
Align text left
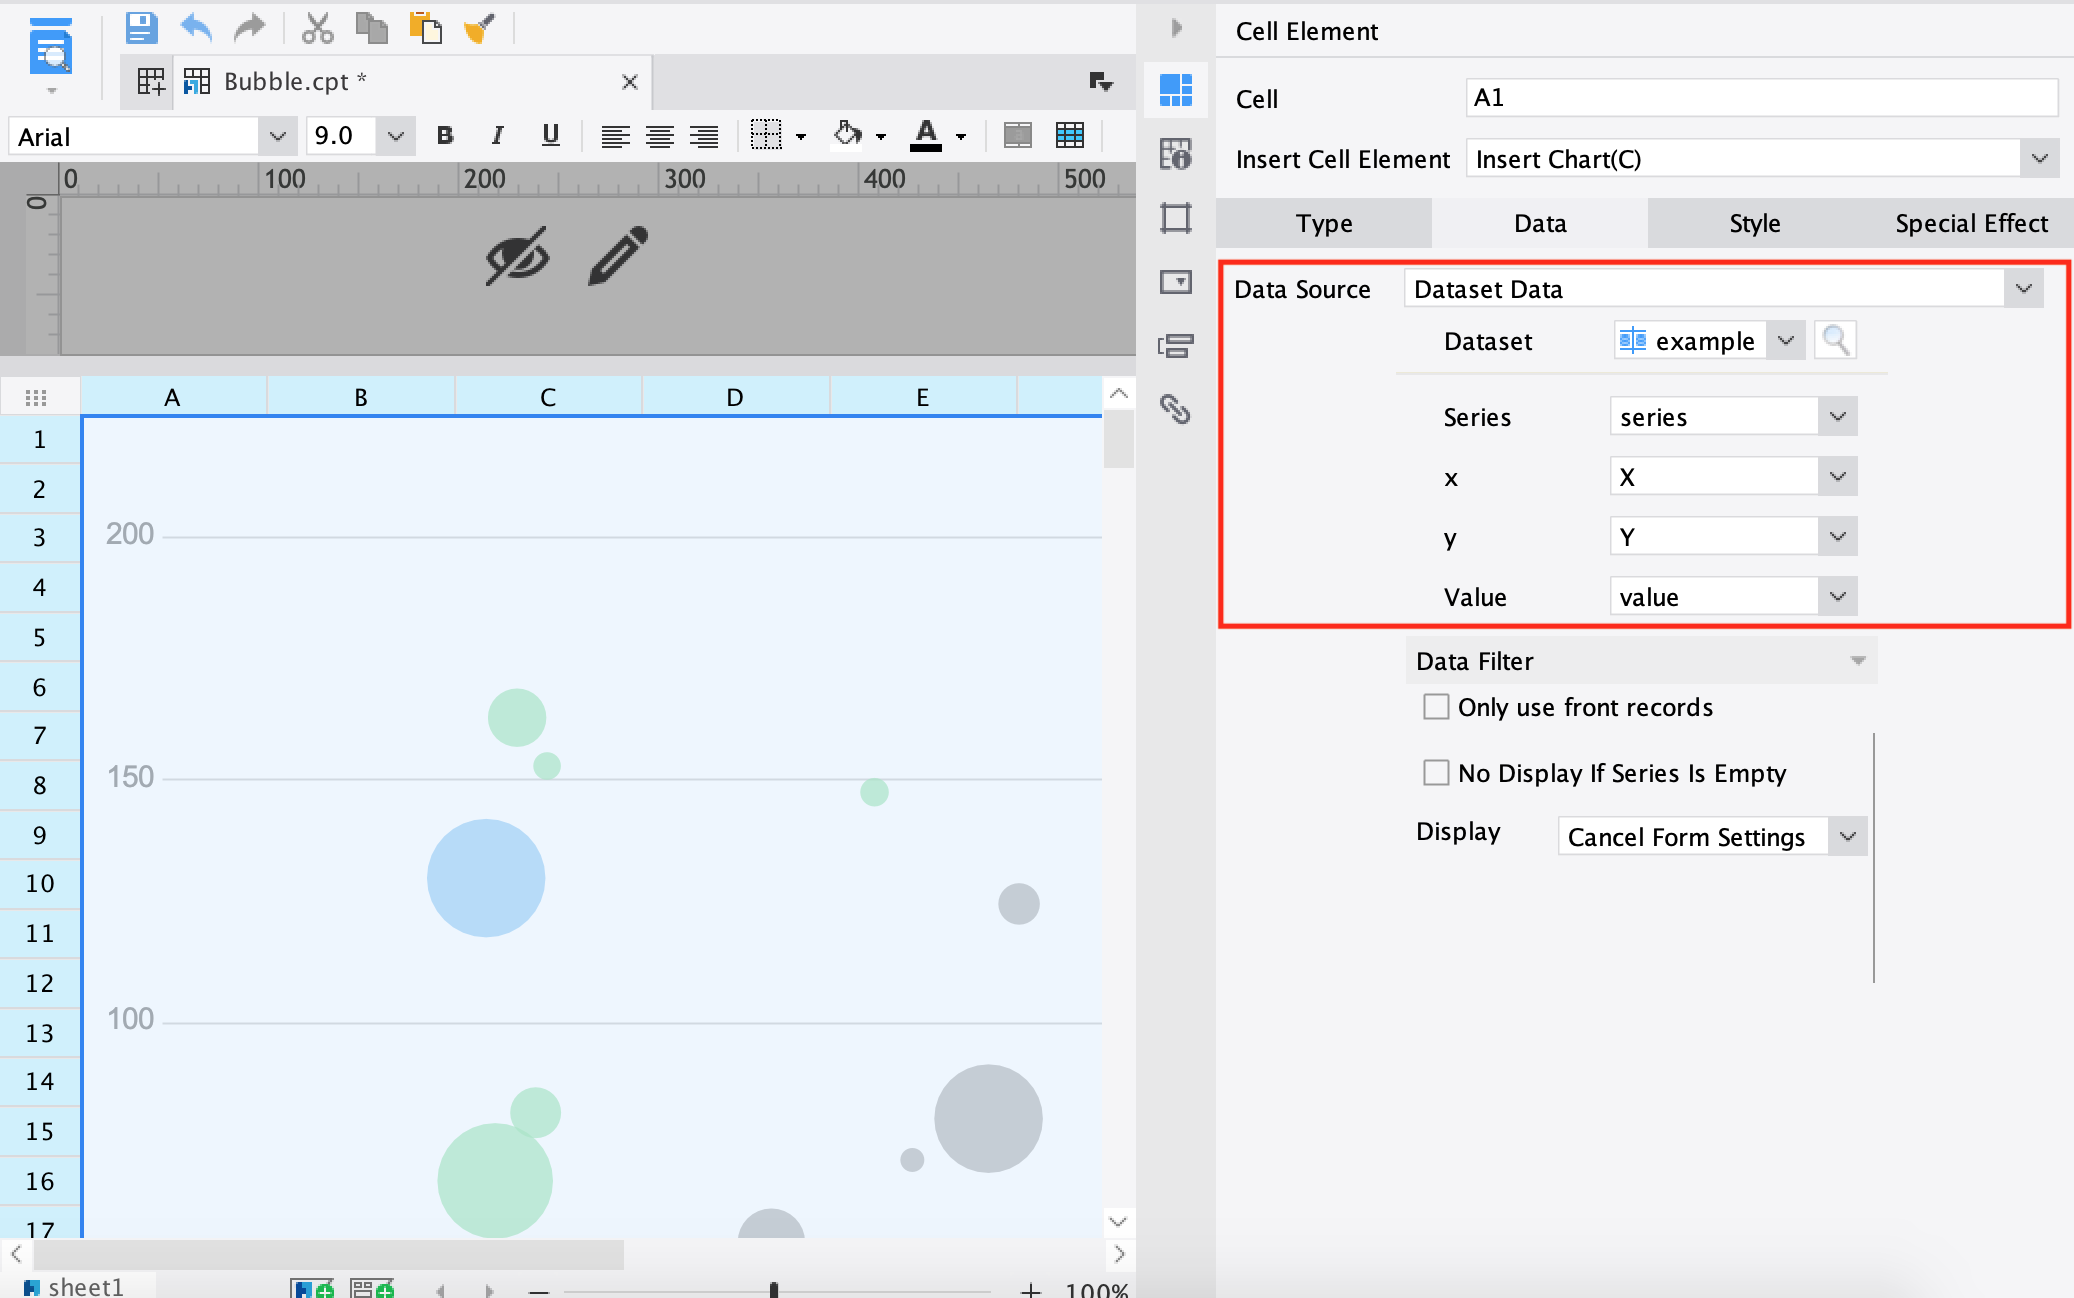[615, 136]
